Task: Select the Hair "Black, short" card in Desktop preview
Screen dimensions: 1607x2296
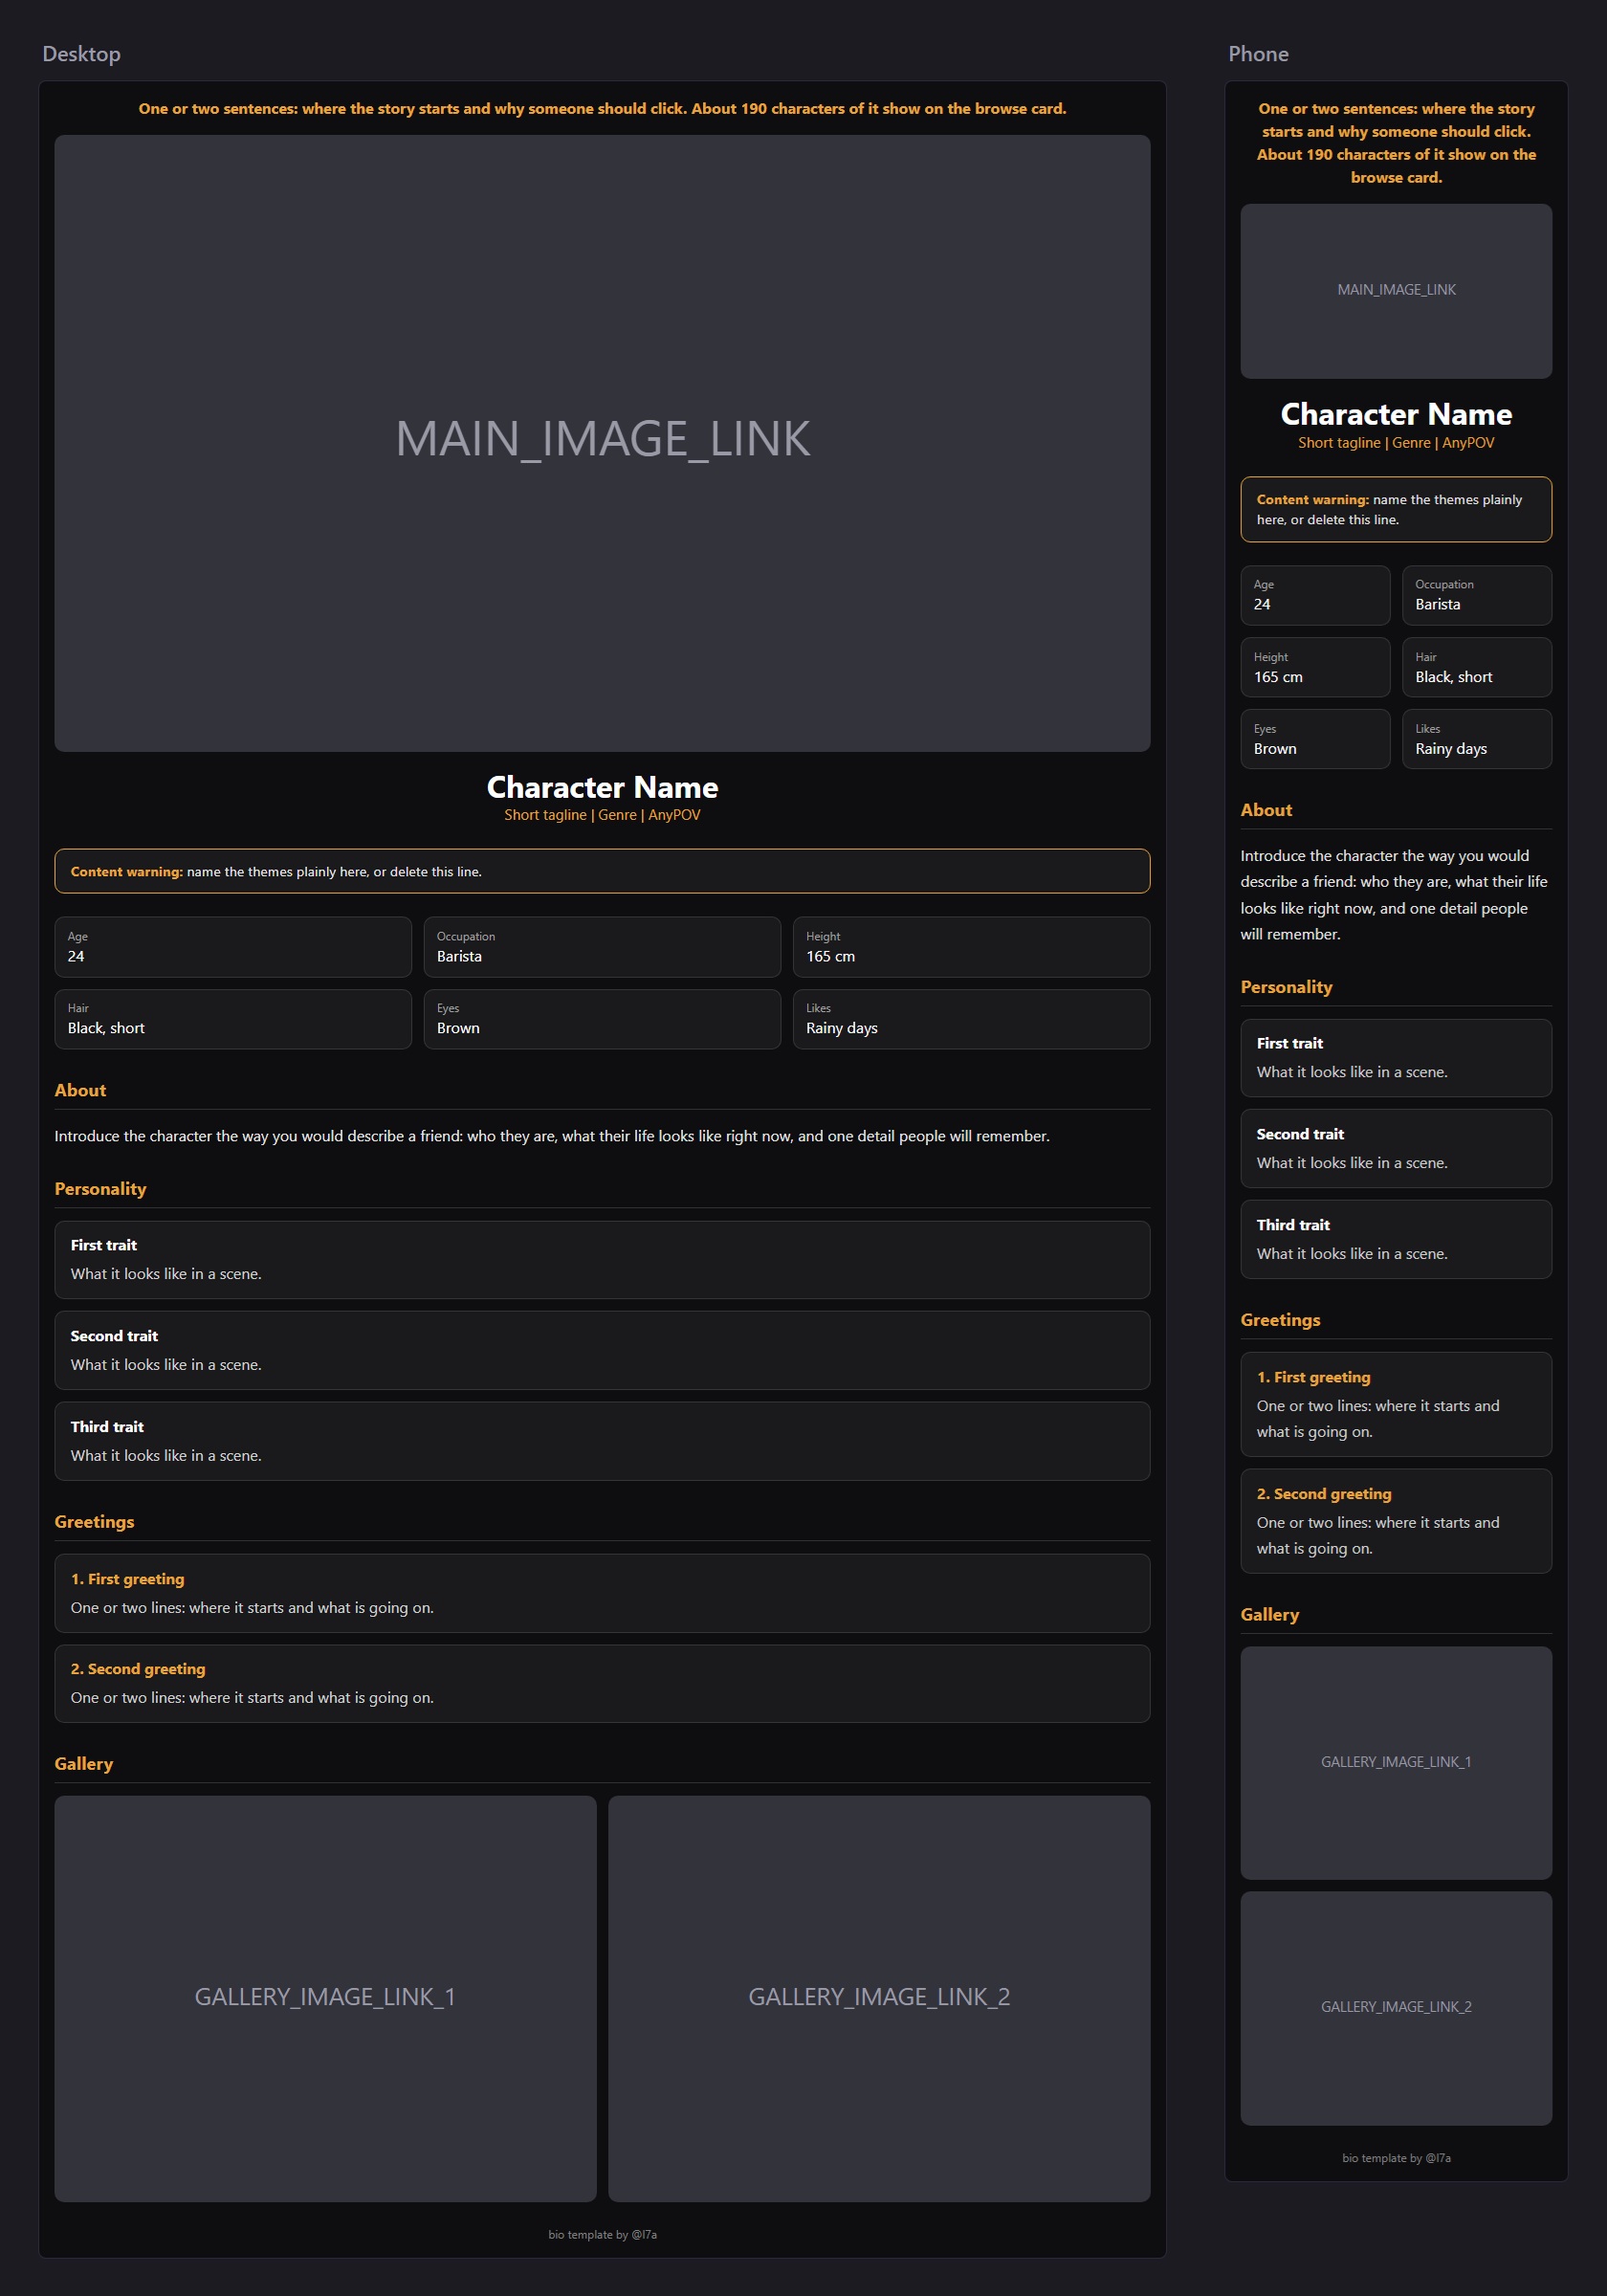Action: [233, 1019]
